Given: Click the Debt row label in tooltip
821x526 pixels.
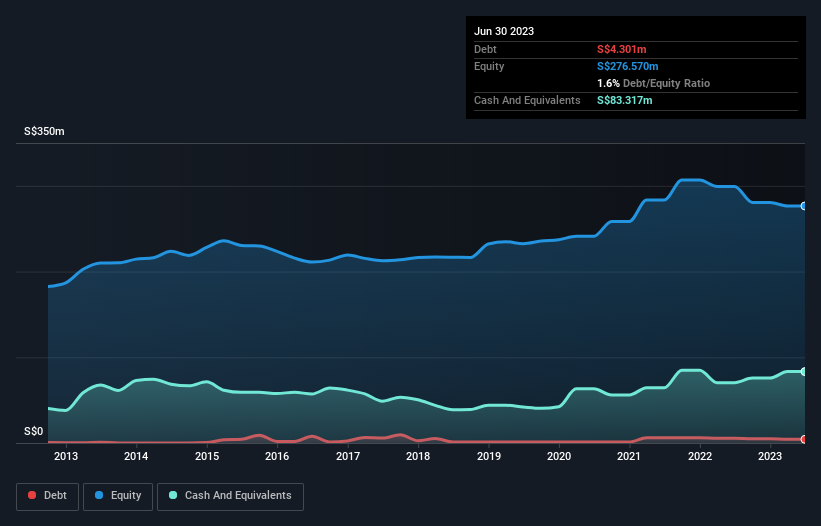Looking at the screenshot, I should pos(485,49).
